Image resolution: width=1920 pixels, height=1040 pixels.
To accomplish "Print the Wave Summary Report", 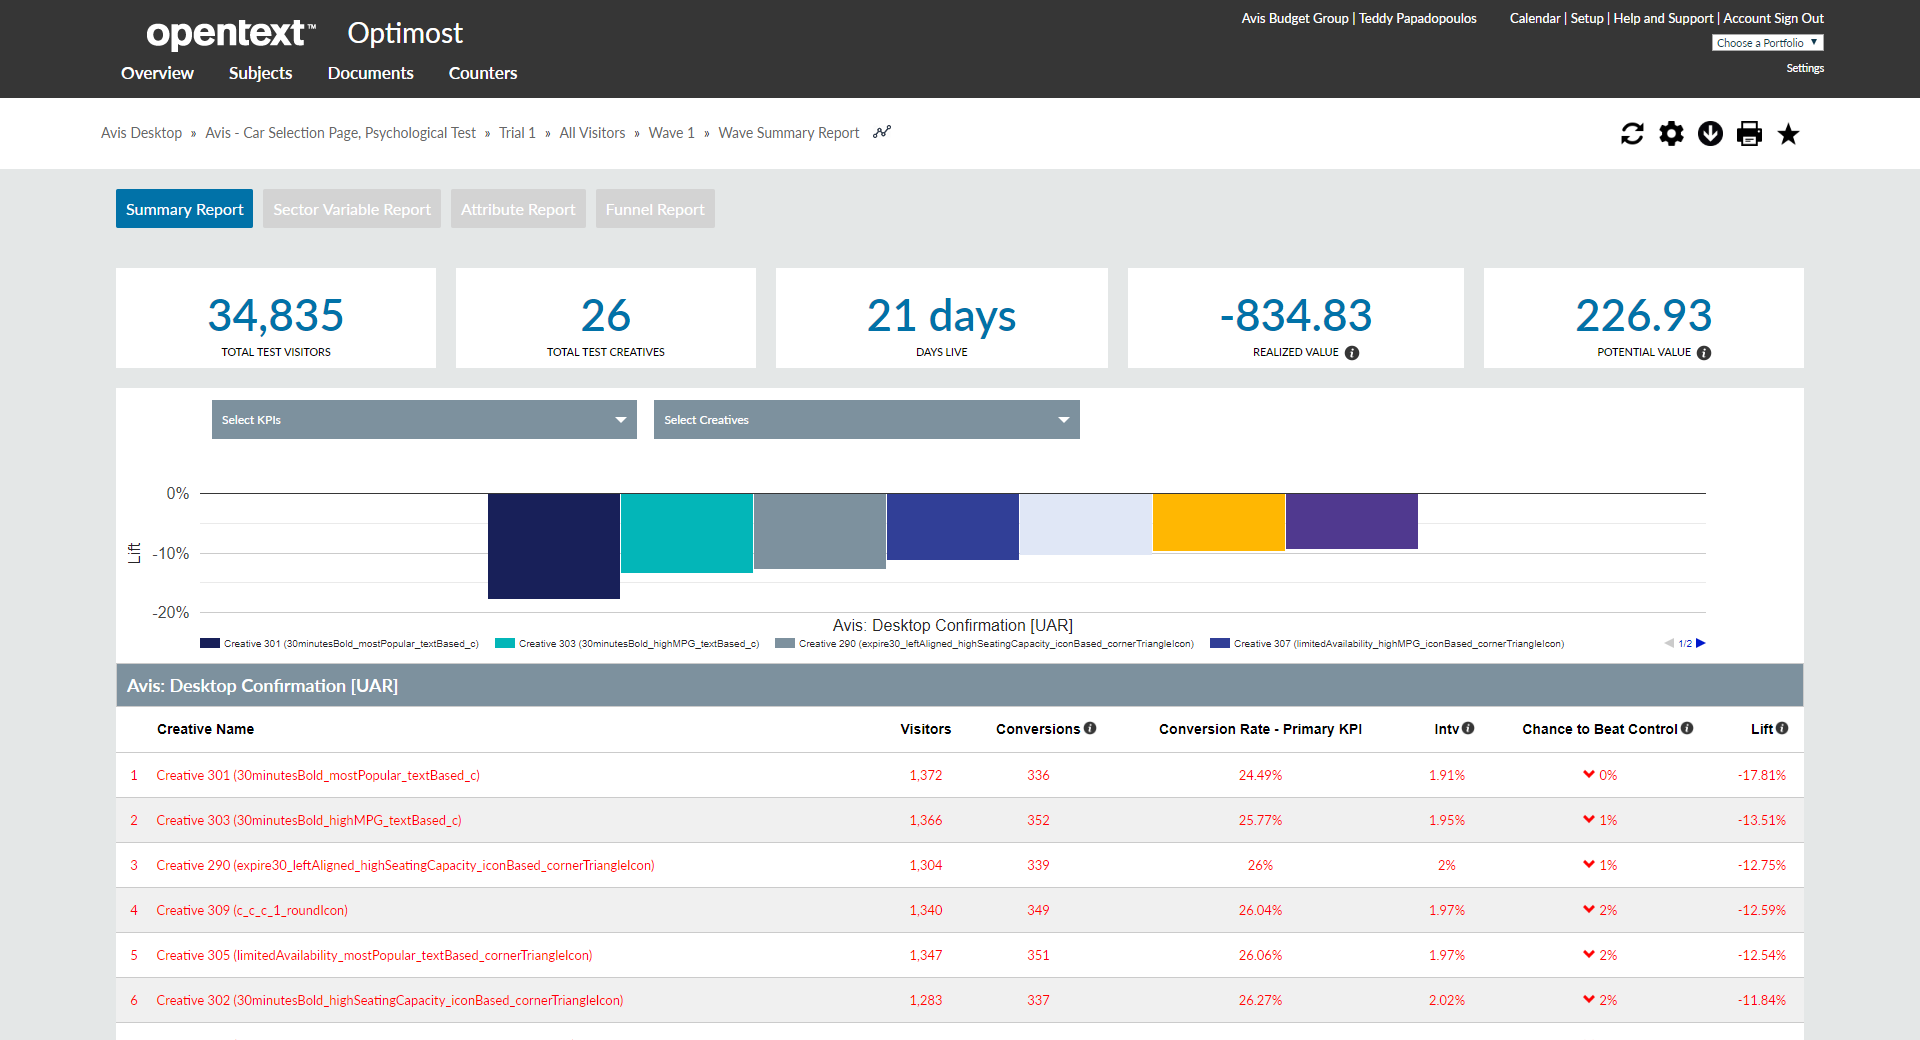I will pos(1749,133).
